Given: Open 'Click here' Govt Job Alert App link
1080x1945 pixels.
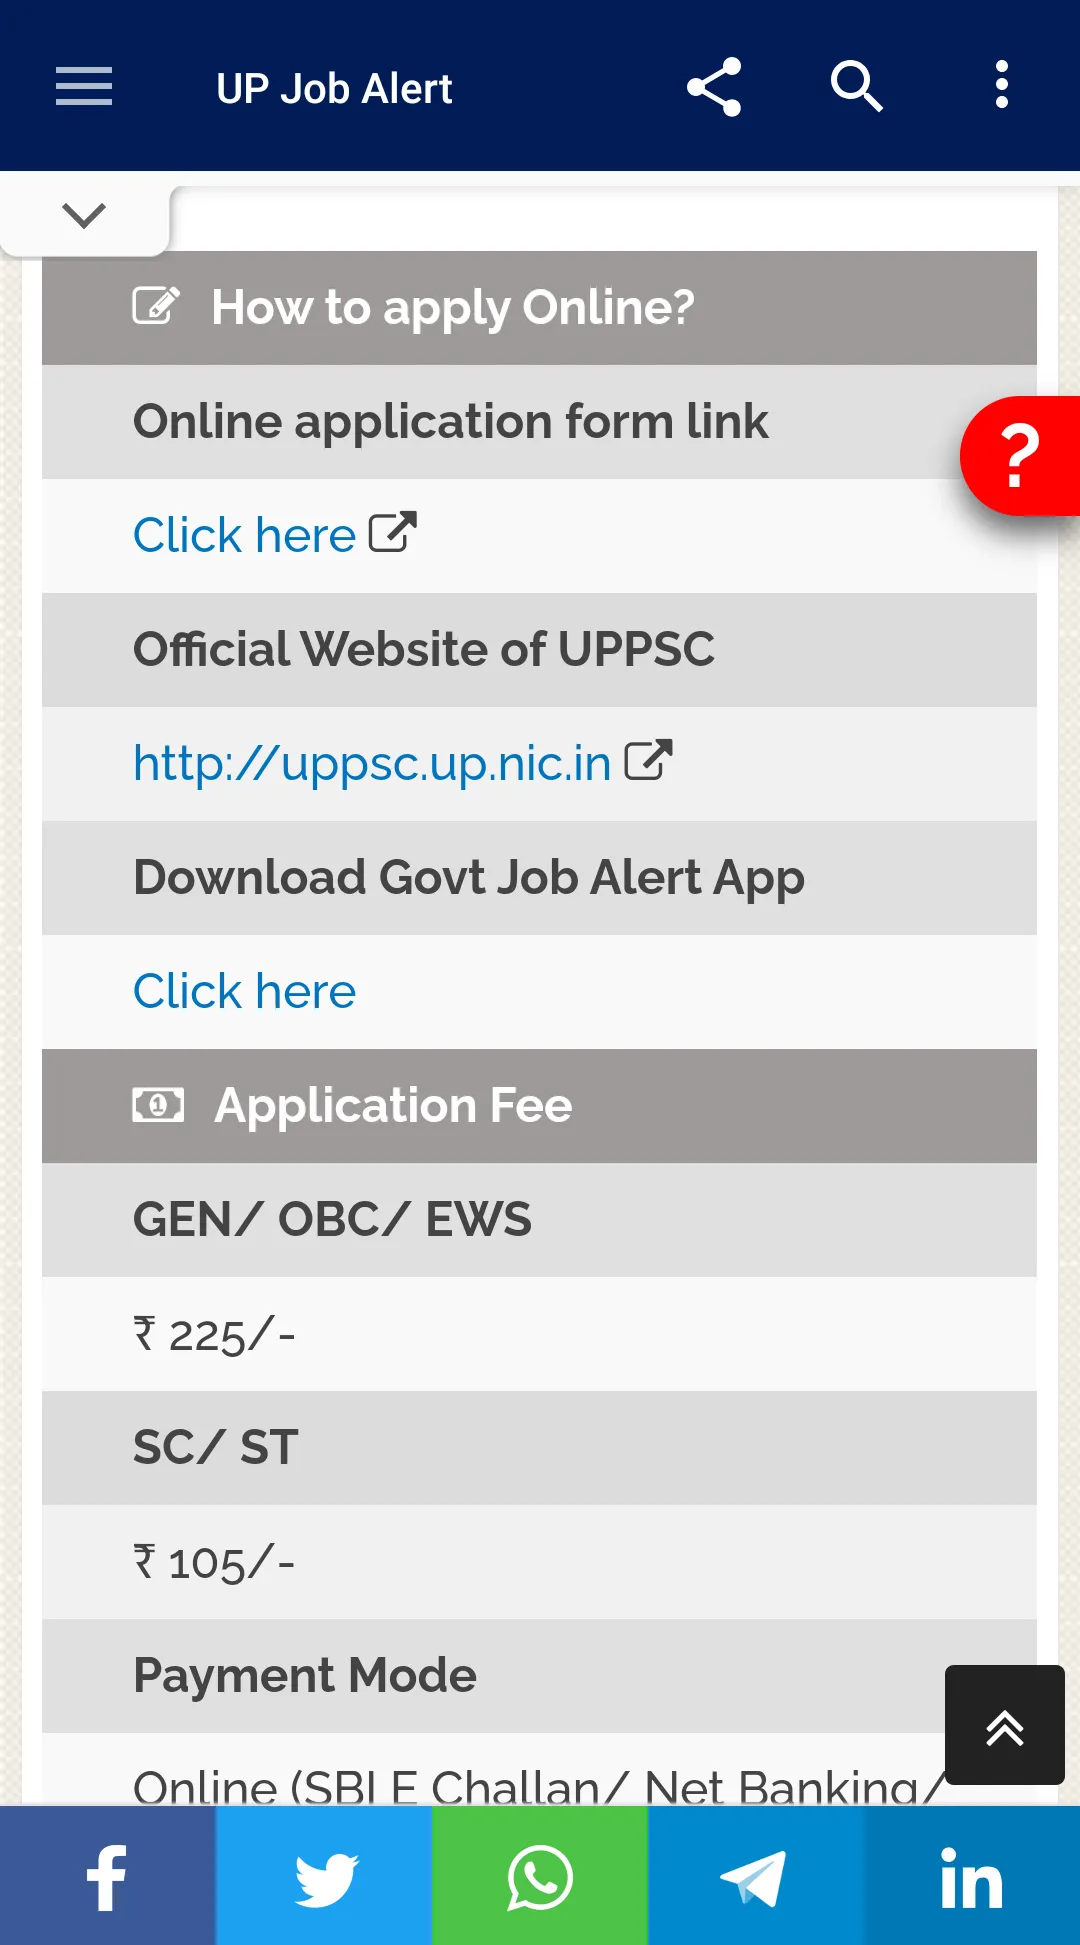Looking at the screenshot, I should click(x=244, y=991).
